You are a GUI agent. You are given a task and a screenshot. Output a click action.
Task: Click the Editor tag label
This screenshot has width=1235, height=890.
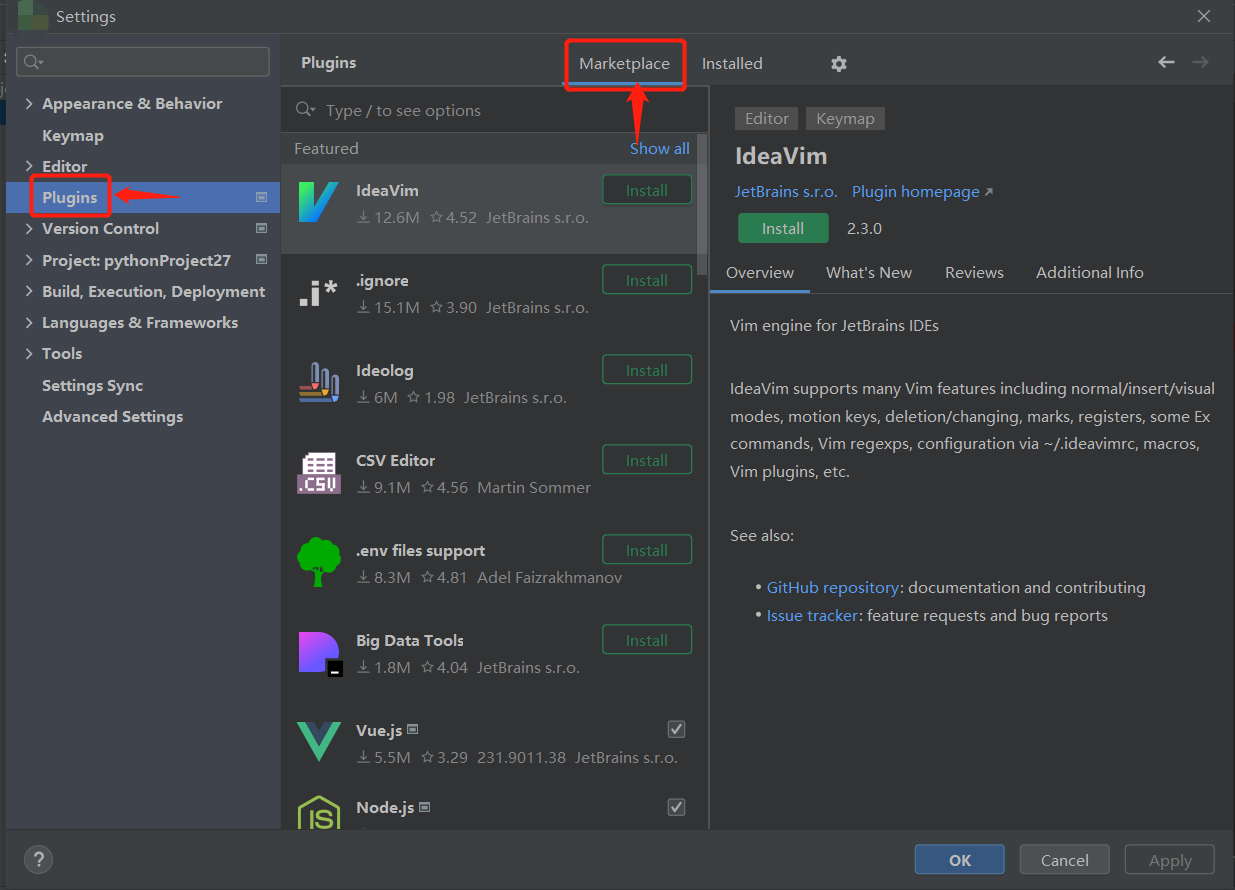pos(767,119)
